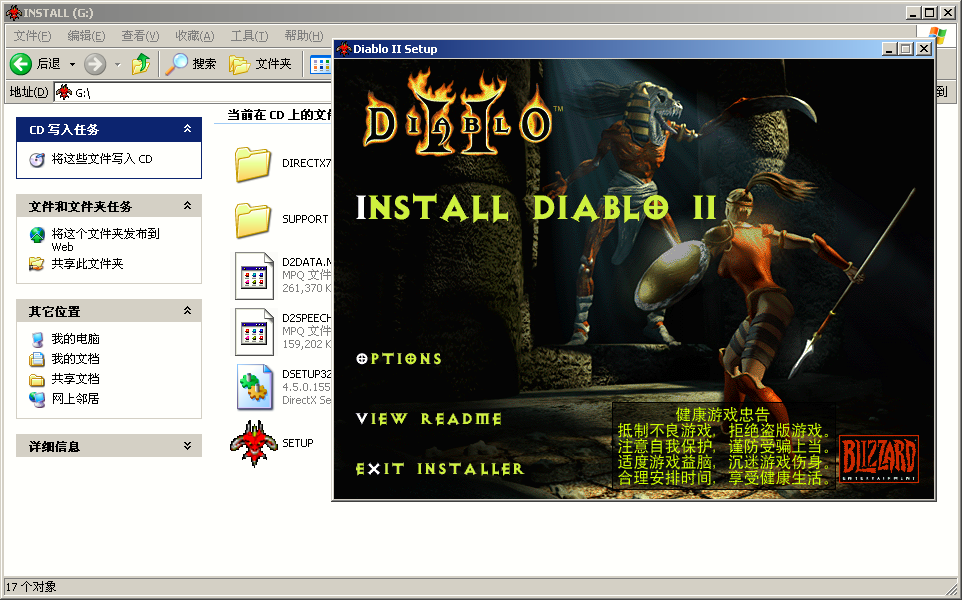962x600 pixels.
Task: Open the Search (搜索) magnifier tool
Action: click(177, 64)
